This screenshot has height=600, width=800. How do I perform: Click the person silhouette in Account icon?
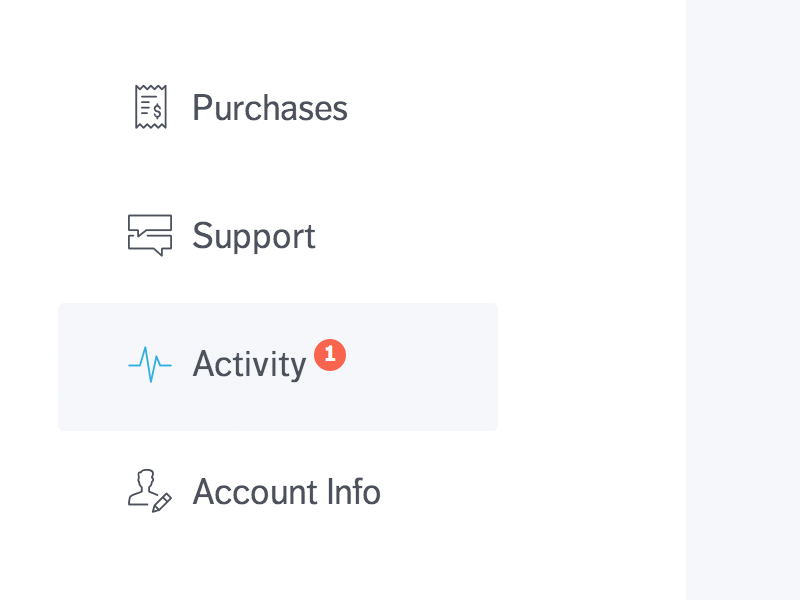pos(143,487)
